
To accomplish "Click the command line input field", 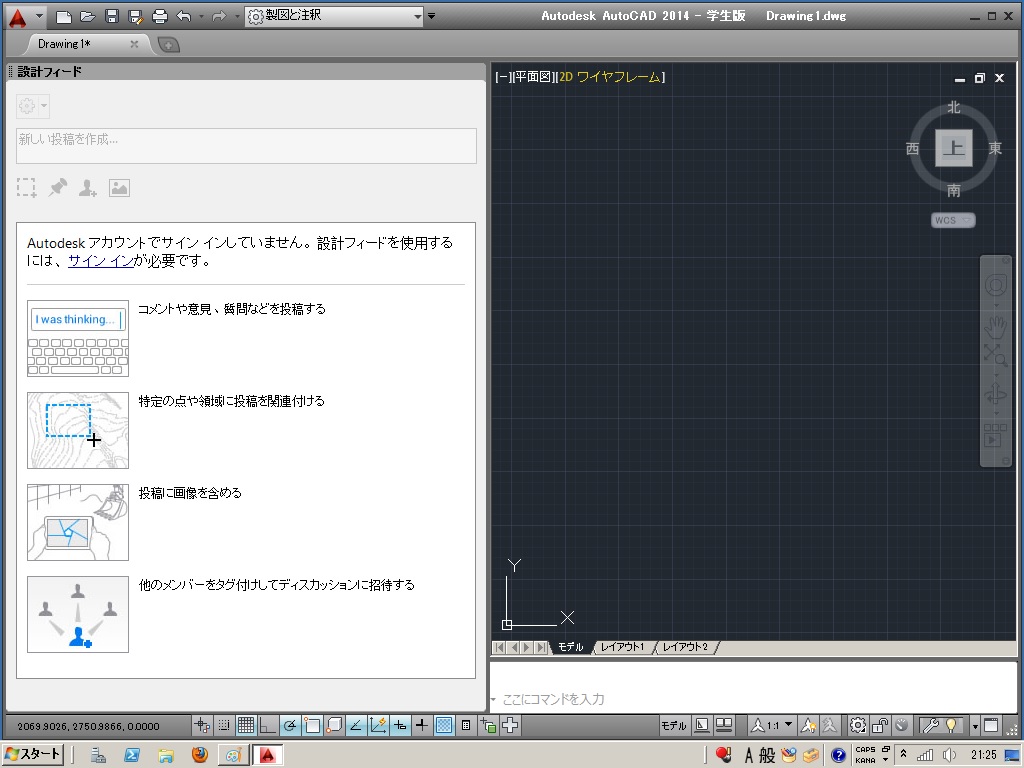I will click(x=750, y=699).
